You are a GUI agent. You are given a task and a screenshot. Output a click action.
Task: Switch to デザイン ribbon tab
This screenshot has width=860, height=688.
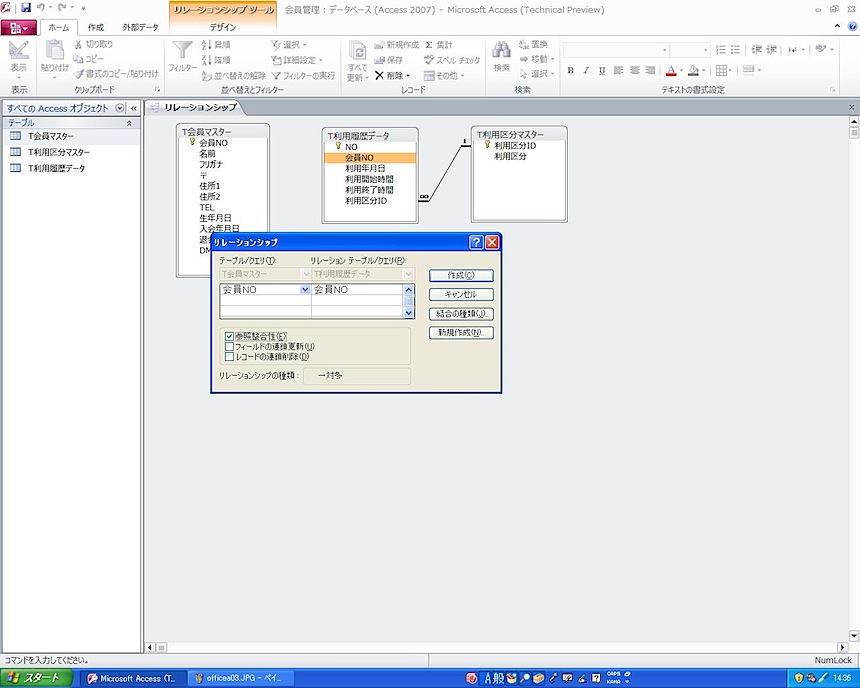(223, 27)
